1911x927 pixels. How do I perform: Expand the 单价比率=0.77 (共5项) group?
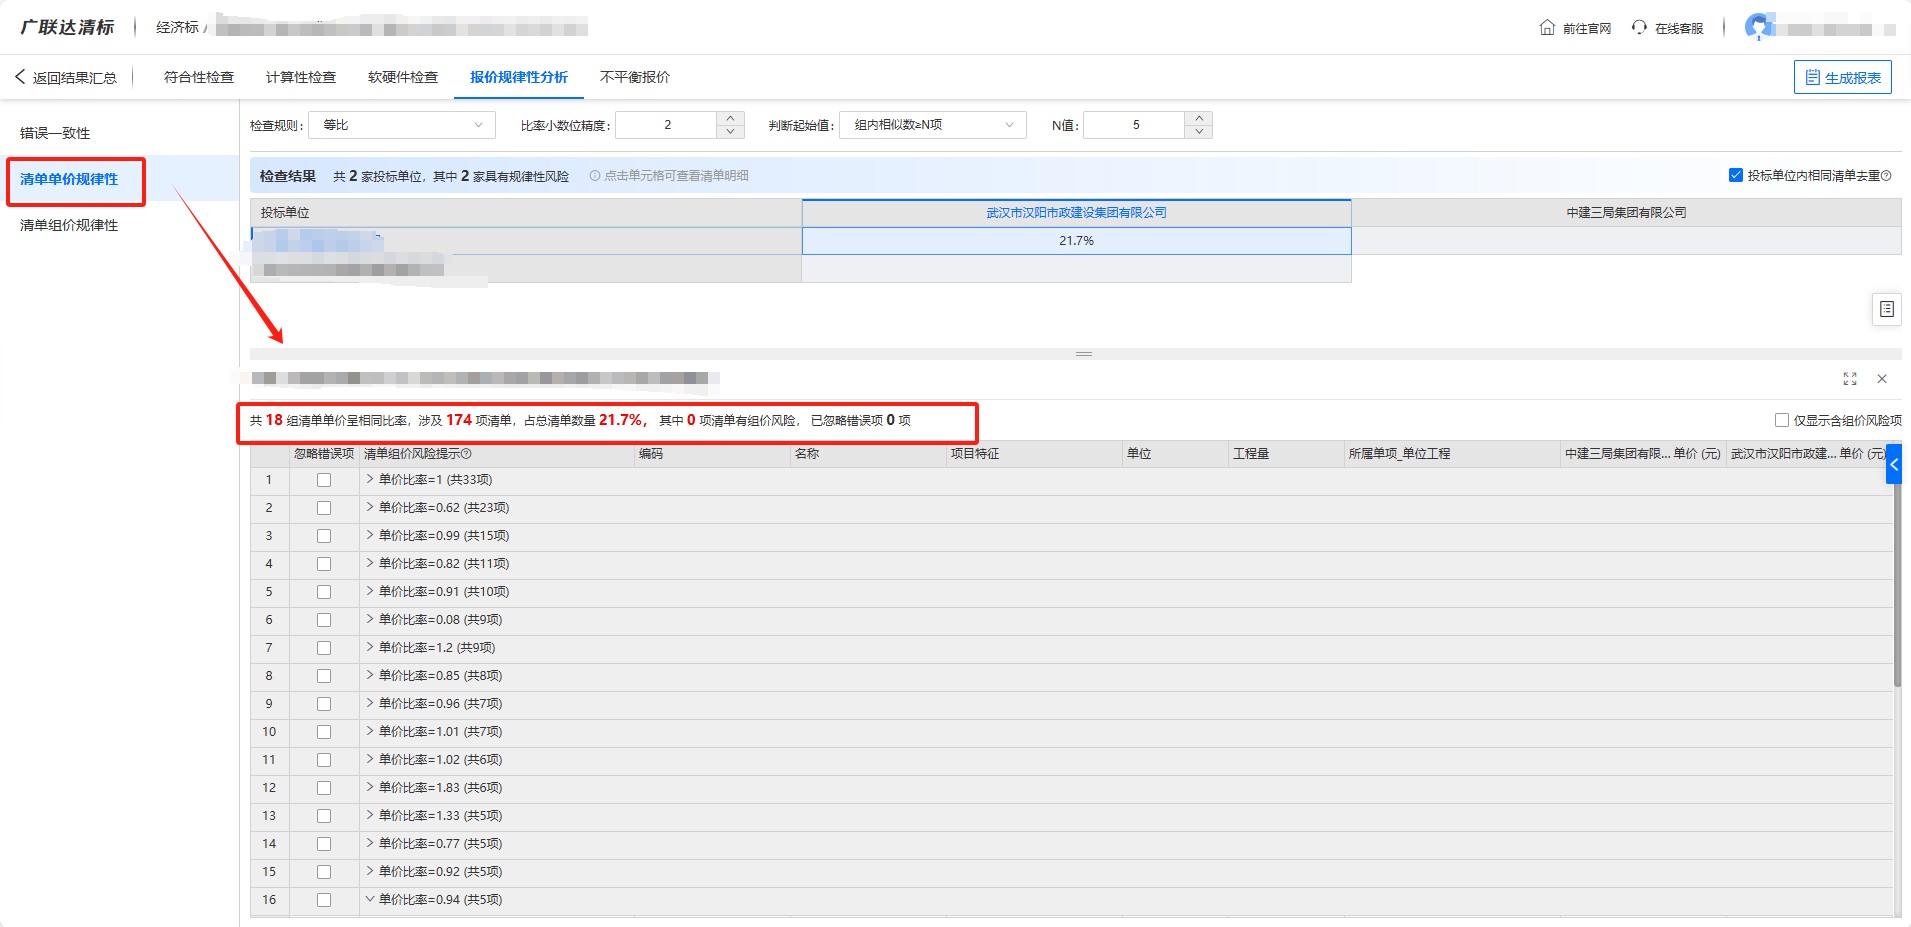pyautogui.click(x=370, y=843)
